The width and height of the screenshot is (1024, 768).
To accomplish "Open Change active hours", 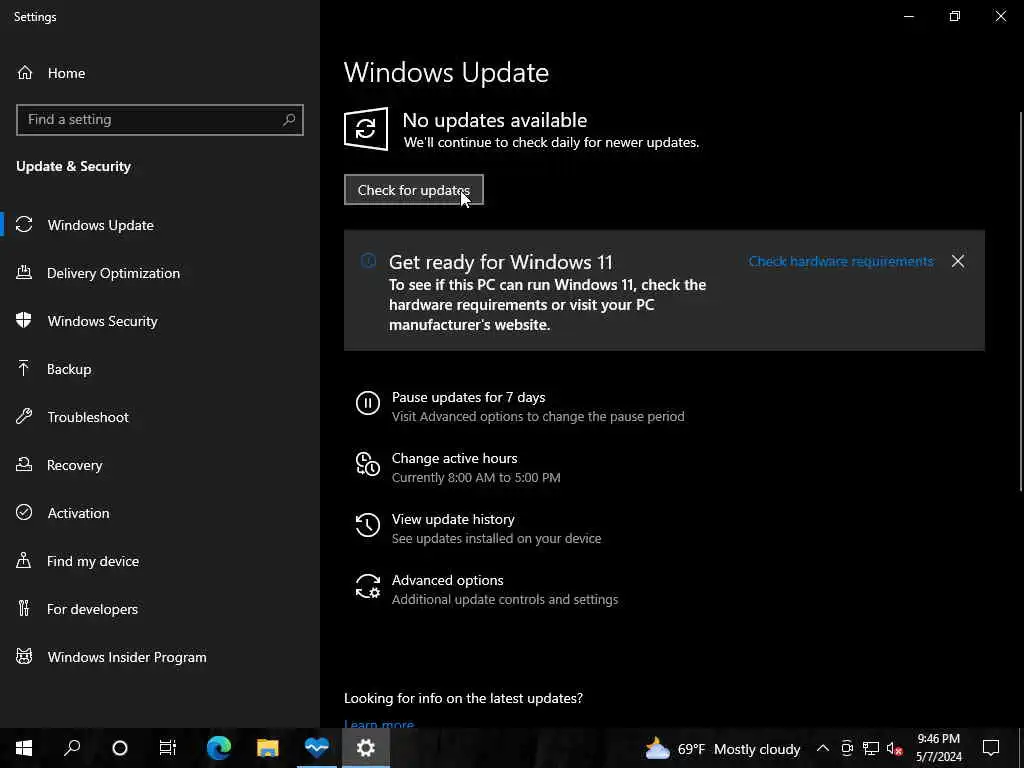I will point(455,458).
